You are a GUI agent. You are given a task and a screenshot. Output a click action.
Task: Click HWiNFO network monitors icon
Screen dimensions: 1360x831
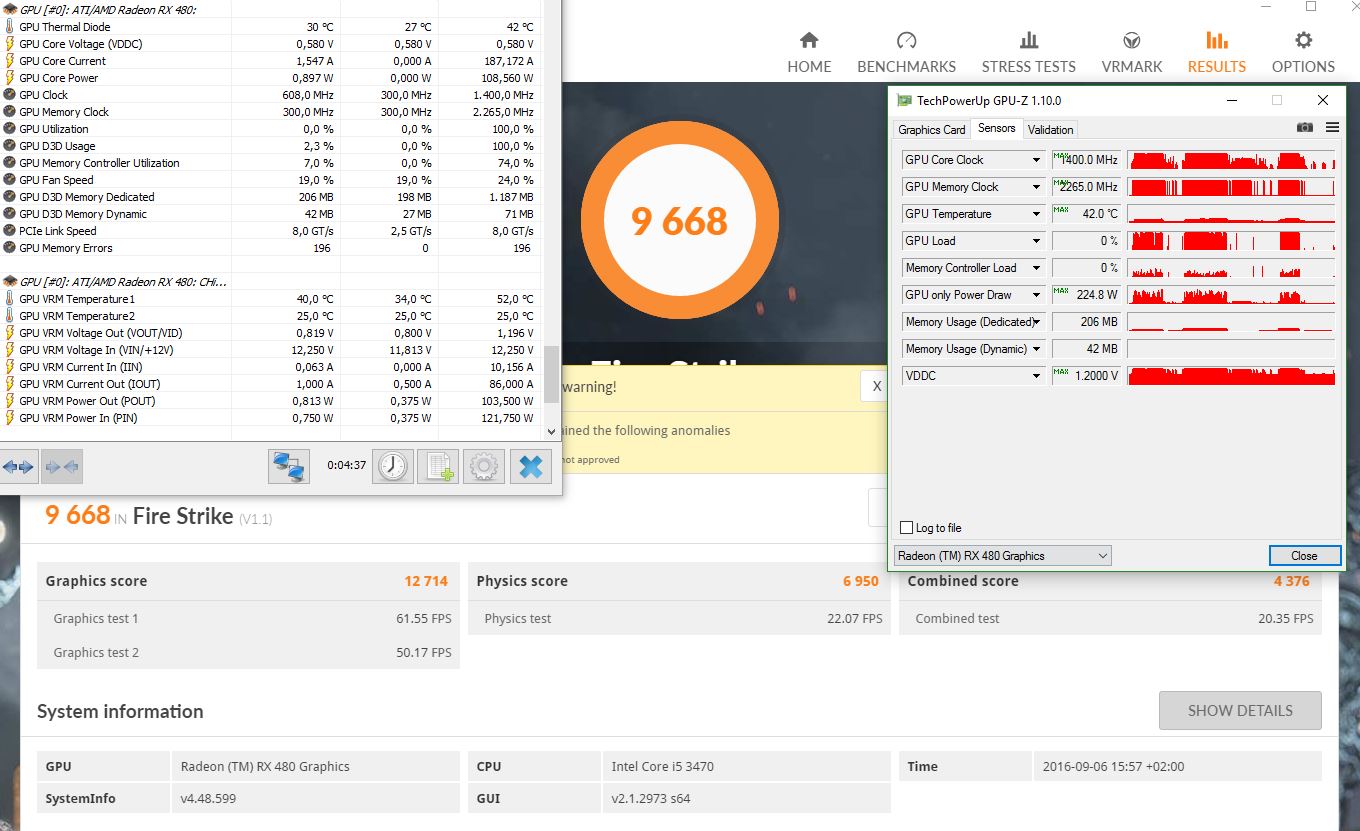(289, 466)
